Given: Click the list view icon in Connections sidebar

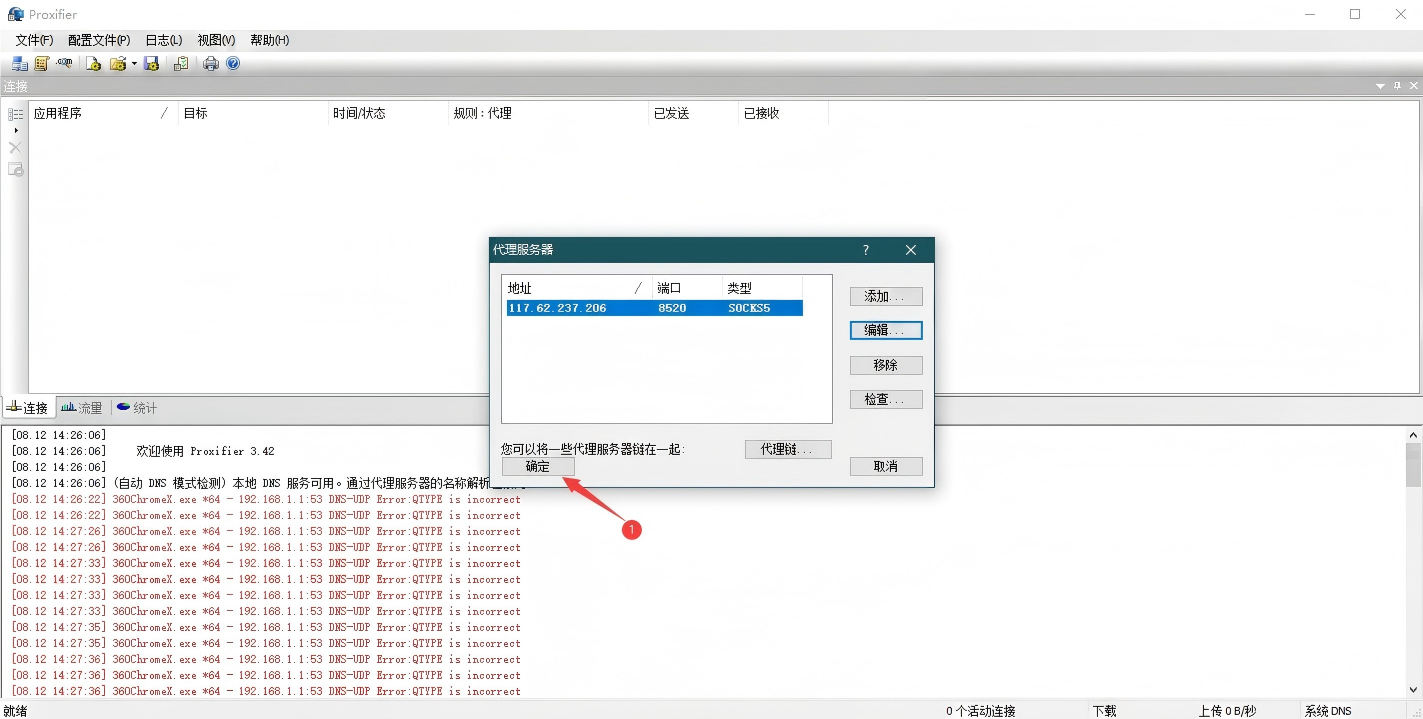Looking at the screenshot, I should pos(15,114).
